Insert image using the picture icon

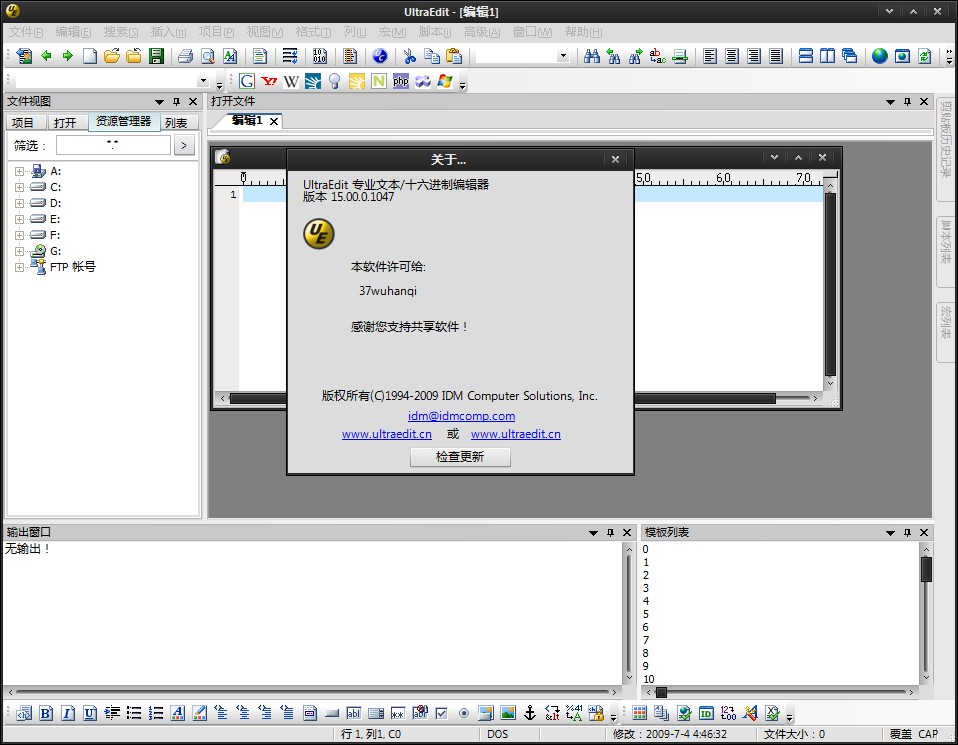[508, 713]
